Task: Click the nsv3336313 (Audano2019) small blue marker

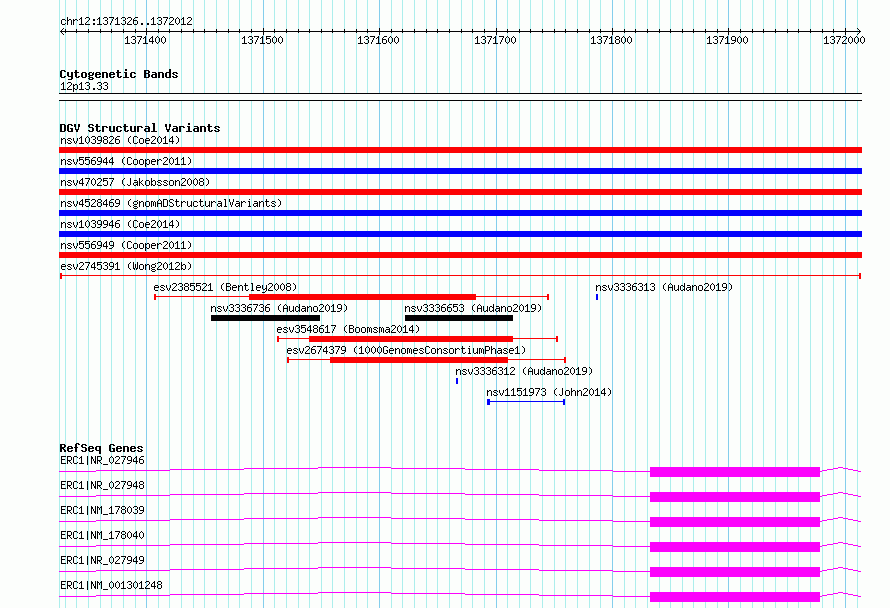Action: pos(597,297)
